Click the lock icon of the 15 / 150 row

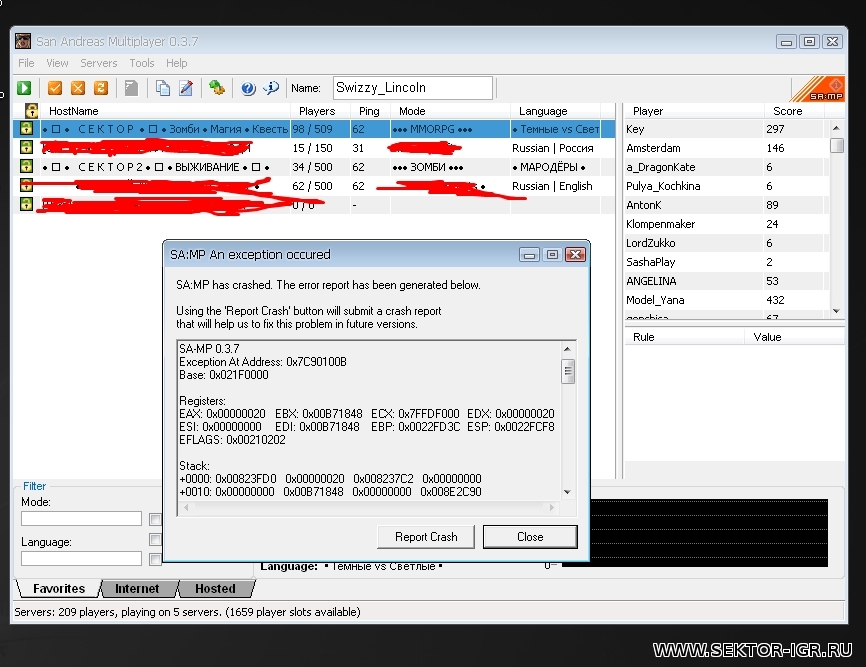pyautogui.click(x=26, y=147)
